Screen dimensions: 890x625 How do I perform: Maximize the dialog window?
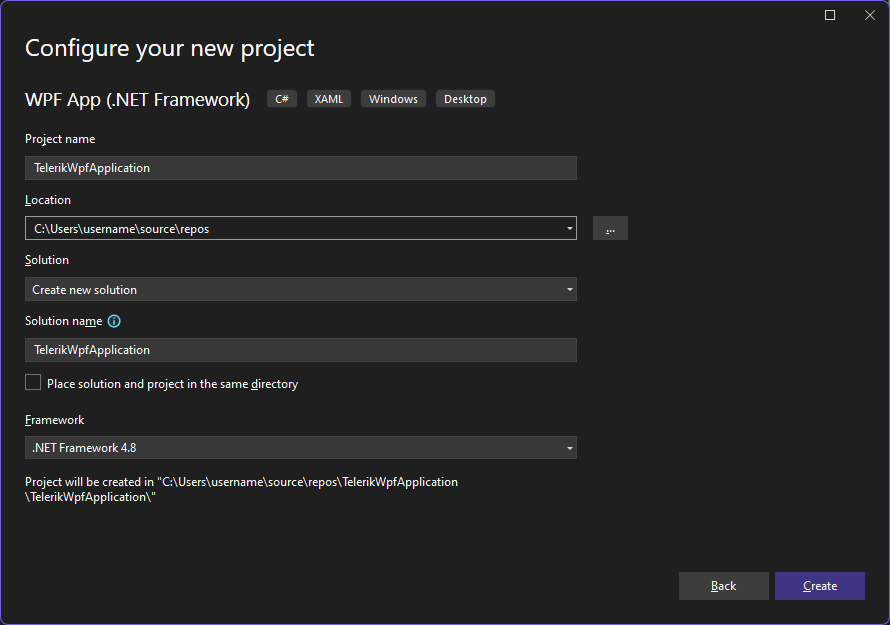[x=830, y=15]
